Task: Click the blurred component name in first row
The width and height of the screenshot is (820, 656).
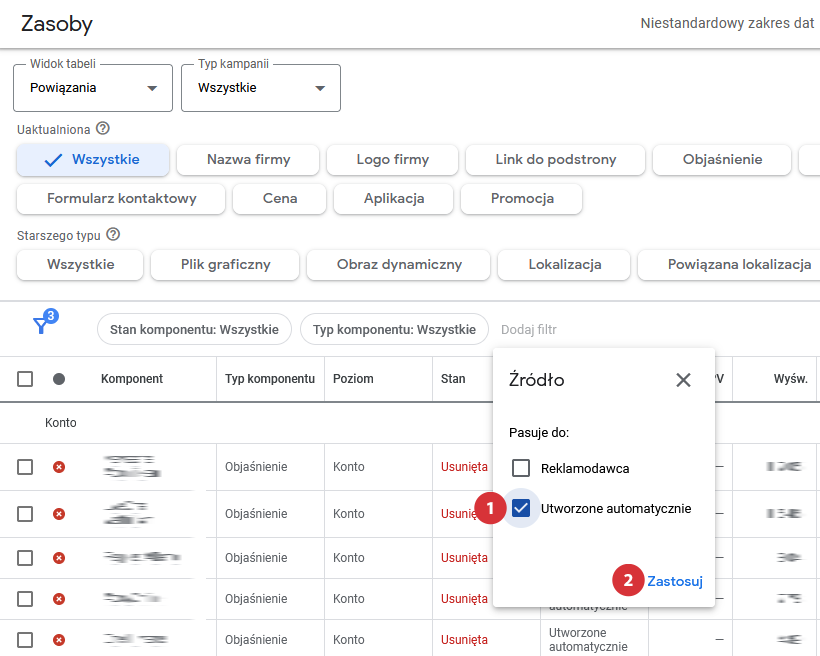Action: (132, 466)
